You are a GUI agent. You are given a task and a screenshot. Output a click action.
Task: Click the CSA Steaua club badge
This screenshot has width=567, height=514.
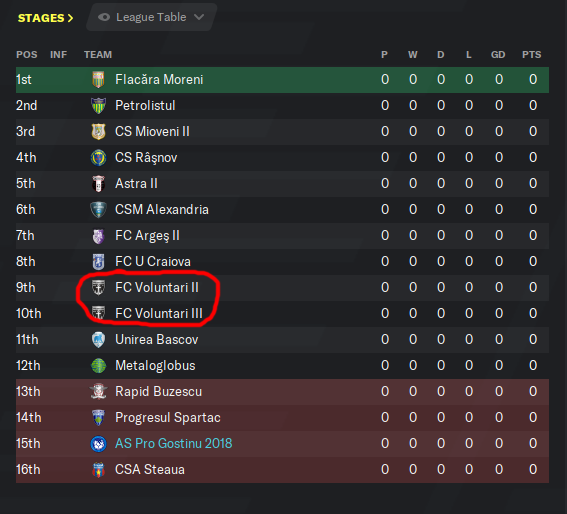(98, 470)
